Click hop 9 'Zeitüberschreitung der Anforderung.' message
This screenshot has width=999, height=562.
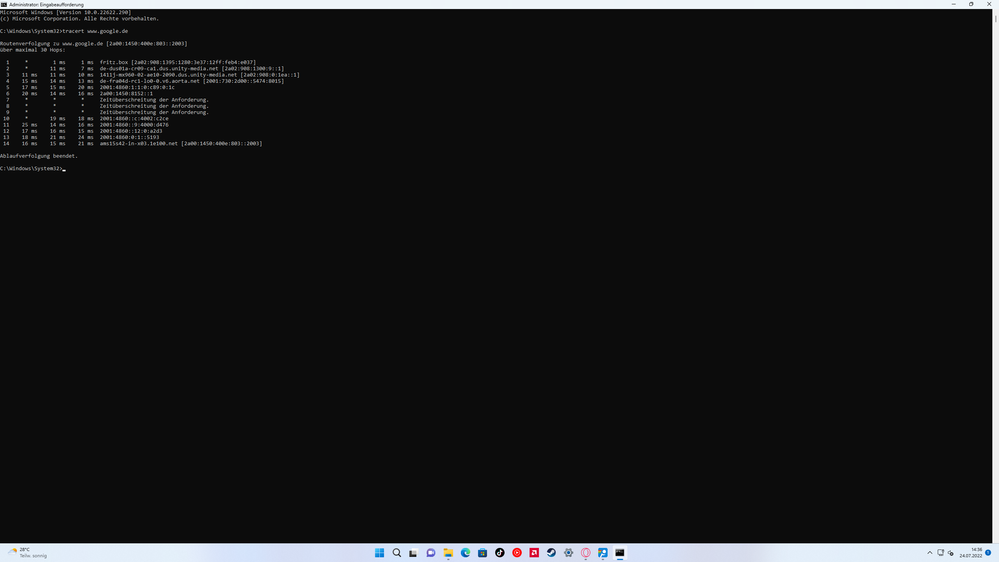point(154,112)
